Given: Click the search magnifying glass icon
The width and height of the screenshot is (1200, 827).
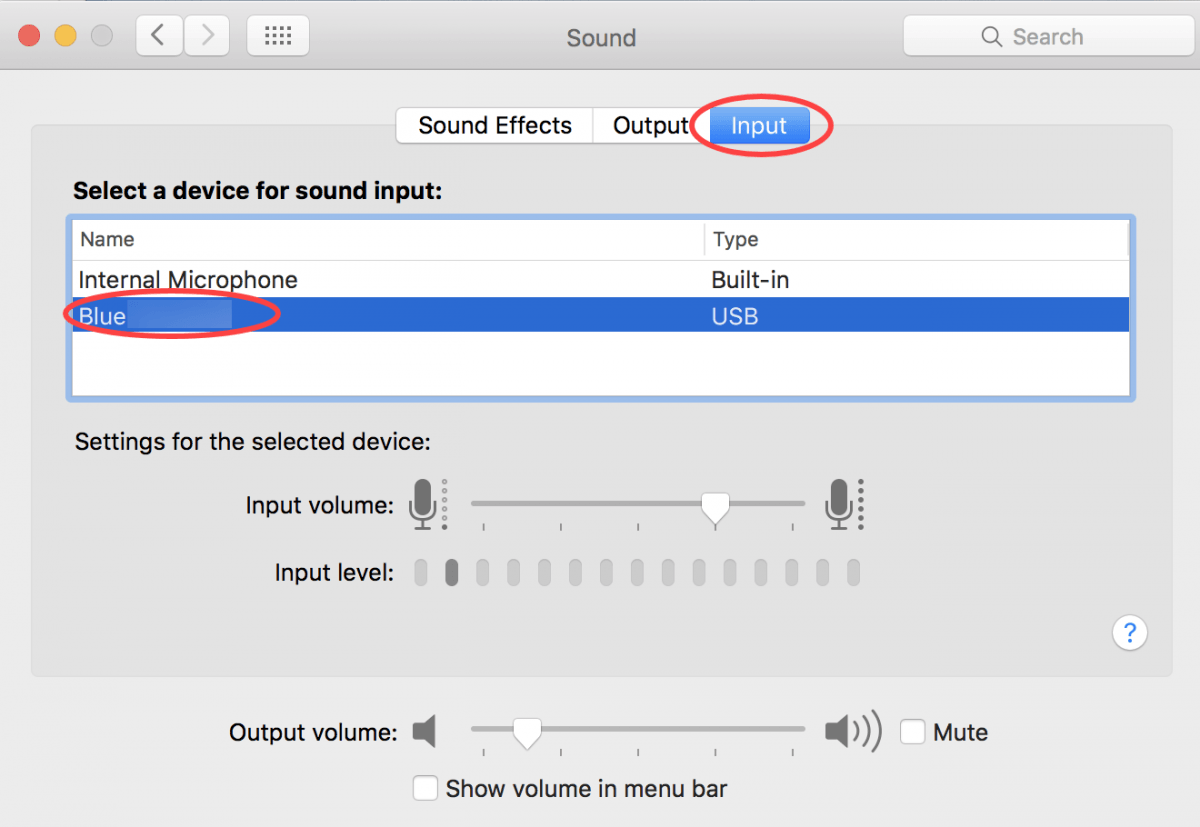Looking at the screenshot, I should (991, 37).
